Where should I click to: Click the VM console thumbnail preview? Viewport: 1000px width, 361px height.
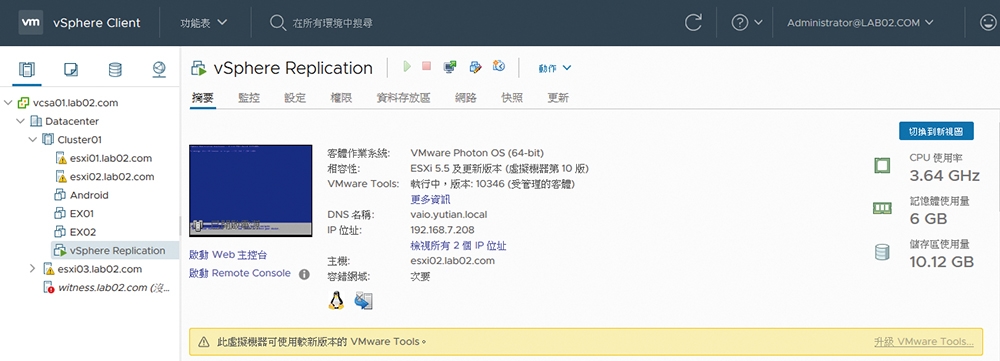[251, 191]
